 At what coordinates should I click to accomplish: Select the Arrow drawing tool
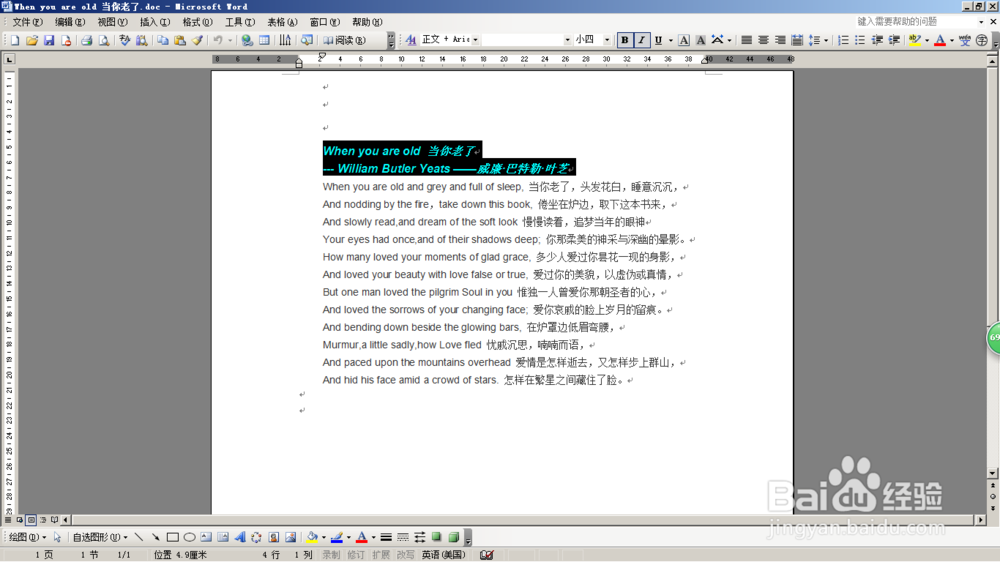point(156,537)
